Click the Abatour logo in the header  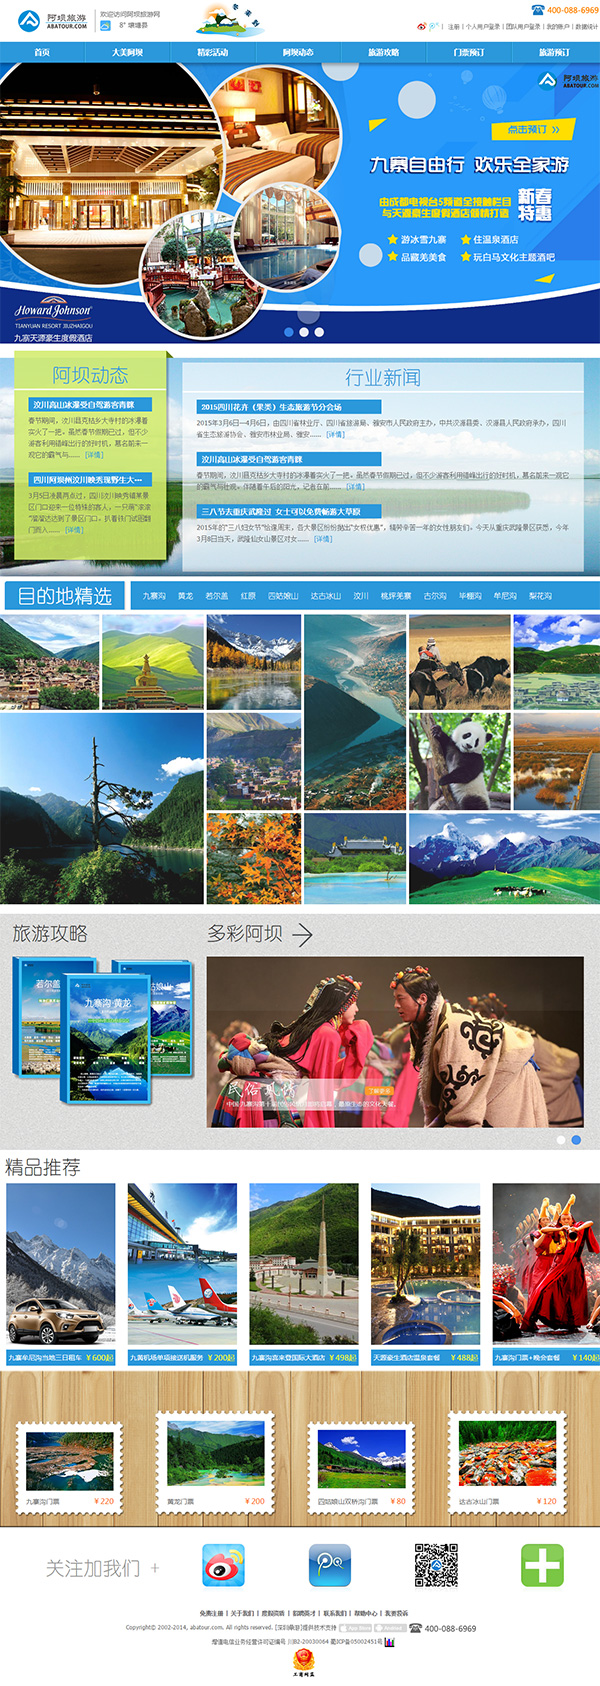[x=52, y=20]
